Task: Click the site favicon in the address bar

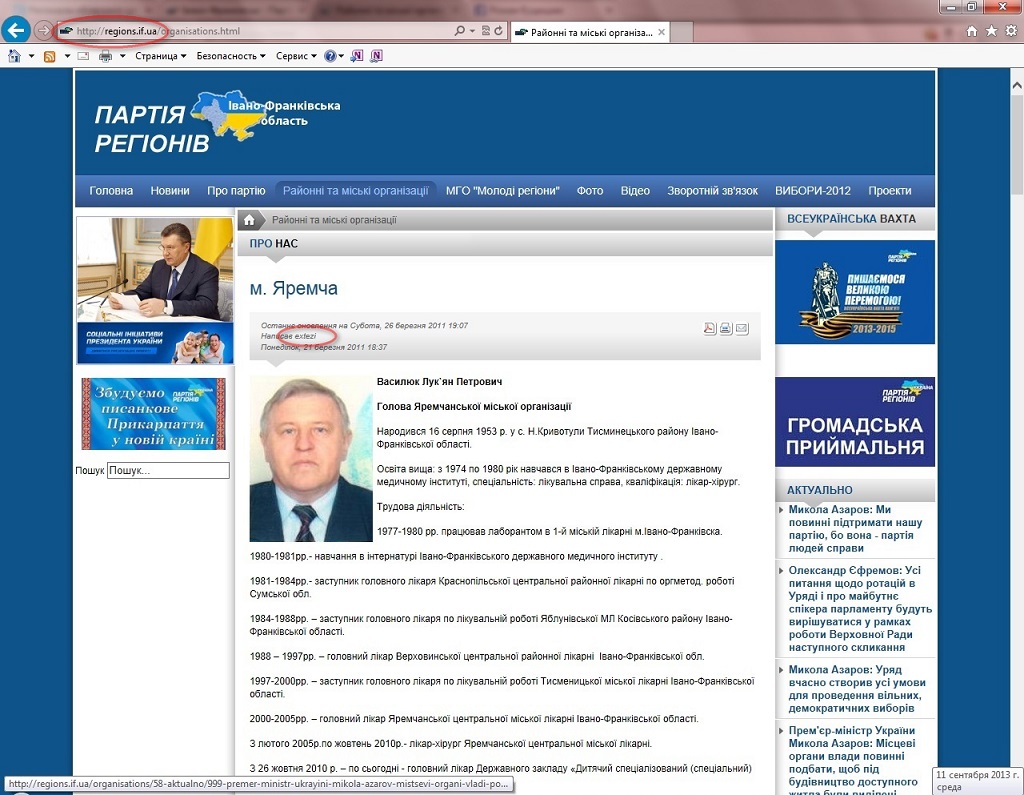Action: (65, 31)
